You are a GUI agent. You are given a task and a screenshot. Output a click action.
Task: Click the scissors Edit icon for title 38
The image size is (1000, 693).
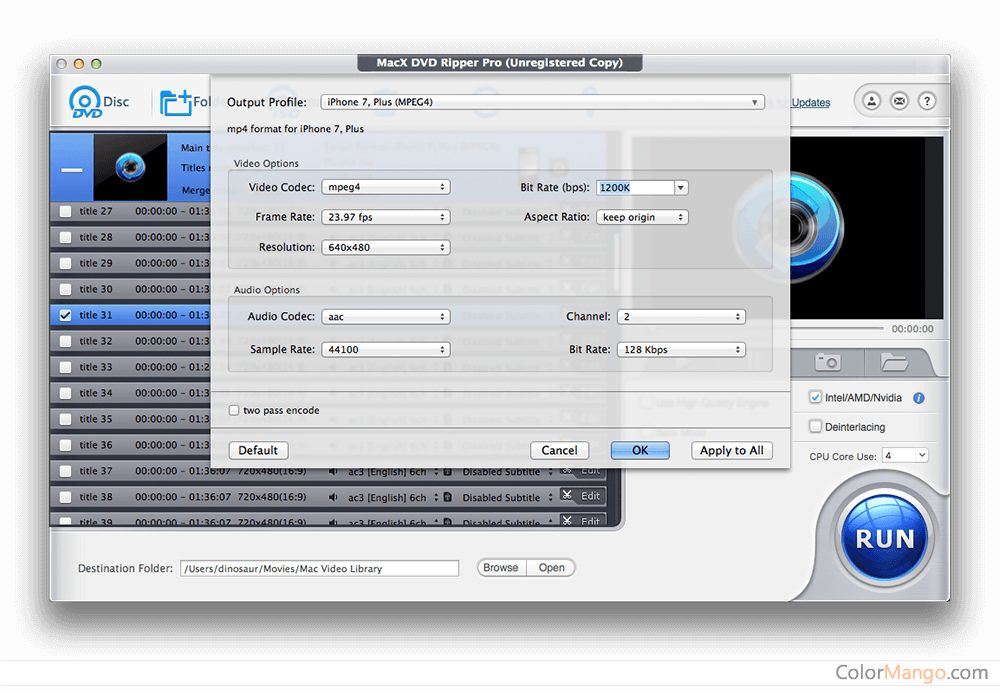coord(567,495)
